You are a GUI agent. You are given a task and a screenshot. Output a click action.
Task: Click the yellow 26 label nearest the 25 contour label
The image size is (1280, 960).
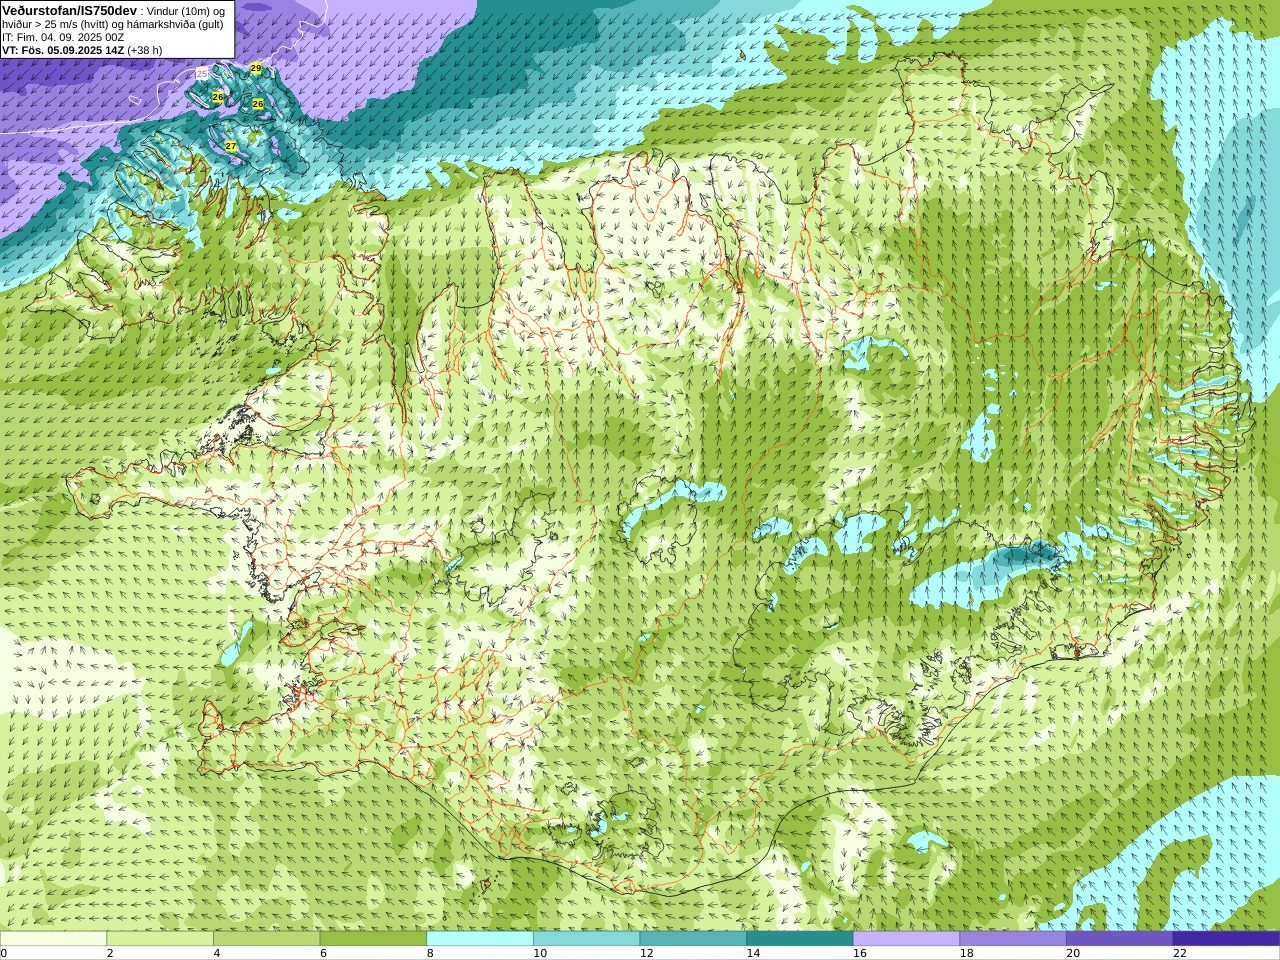(218, 97)
